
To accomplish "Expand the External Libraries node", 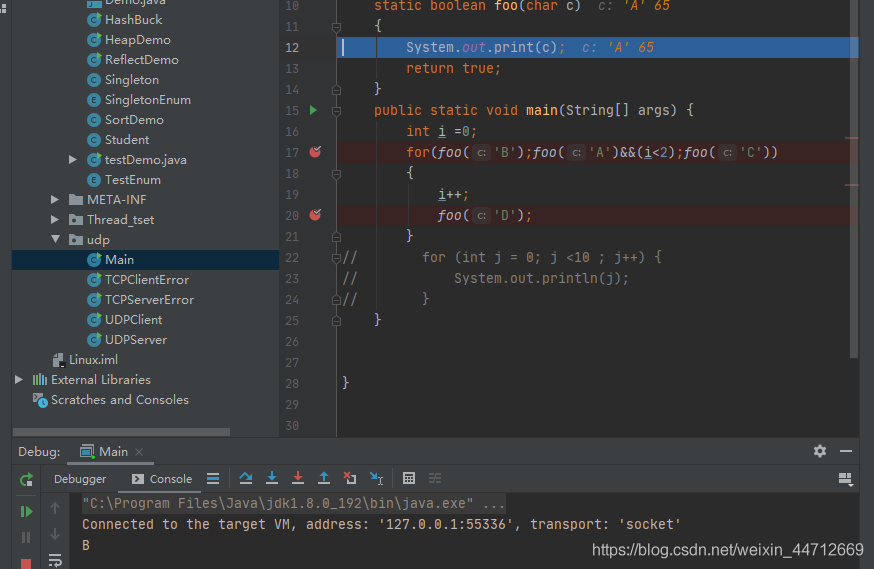I will pyautogui.click(x=19, y=380).
